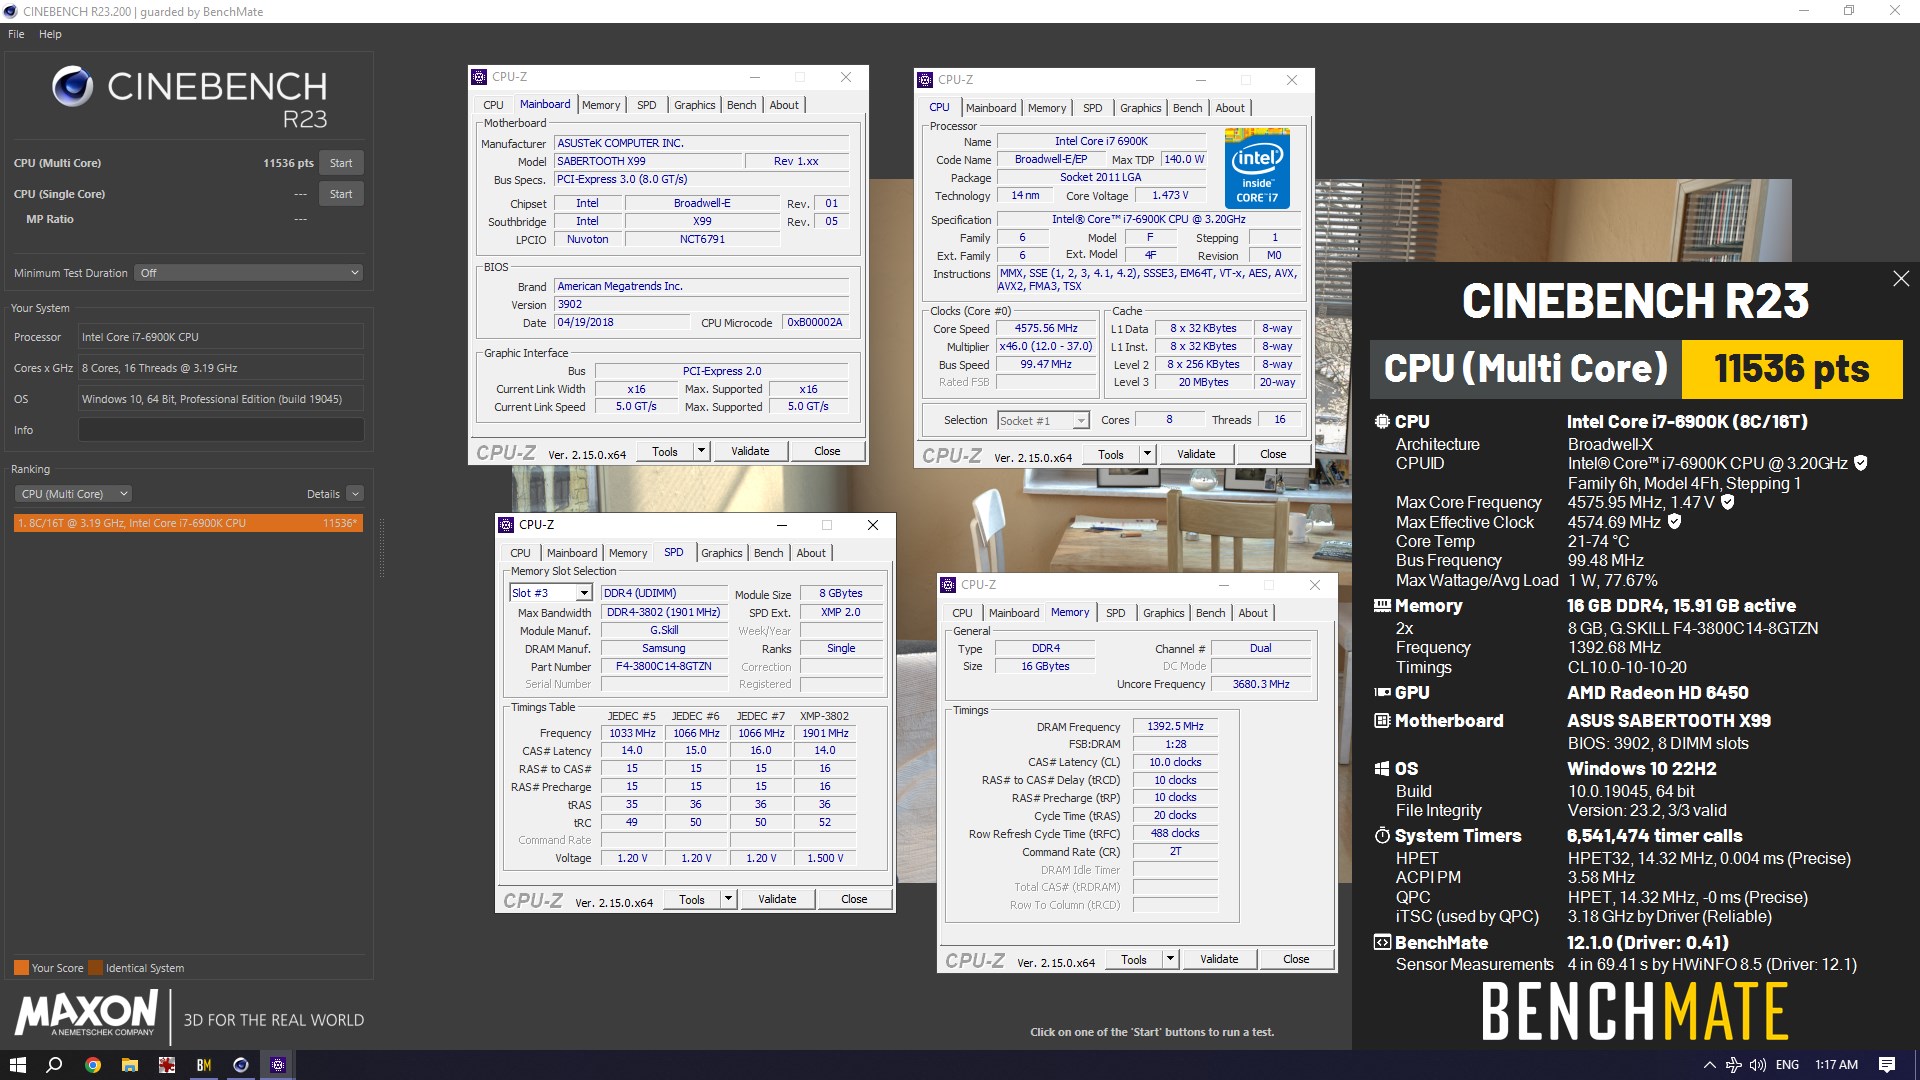Click the MAXON logo

(x=87, y=1013)
